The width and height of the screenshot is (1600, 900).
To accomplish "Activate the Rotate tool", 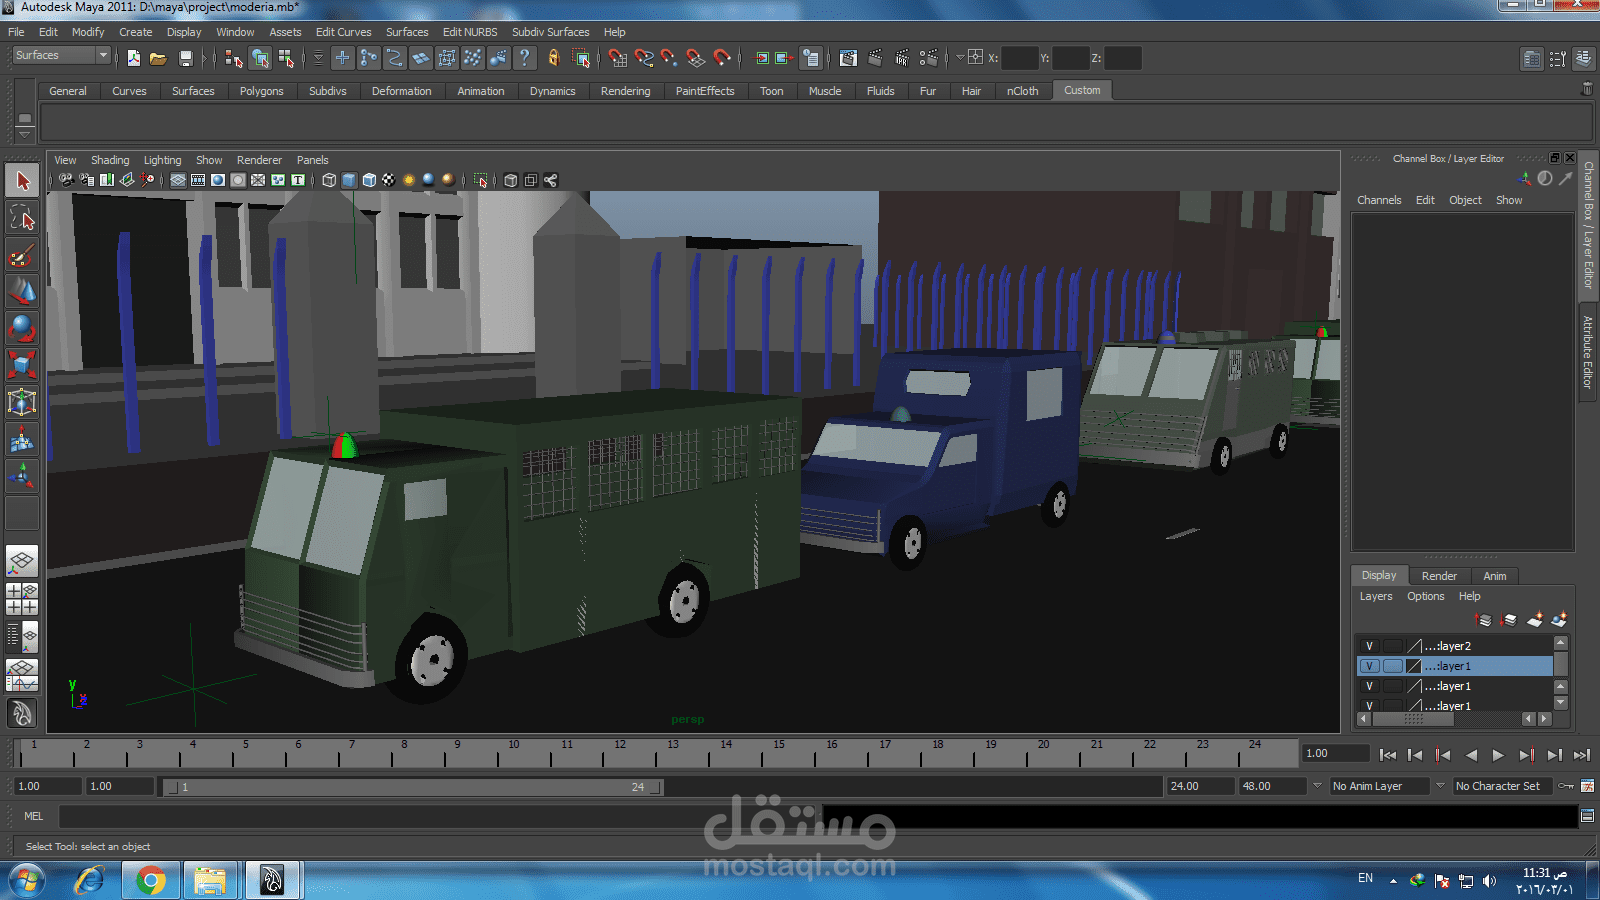I will click(x=22, y=328).
